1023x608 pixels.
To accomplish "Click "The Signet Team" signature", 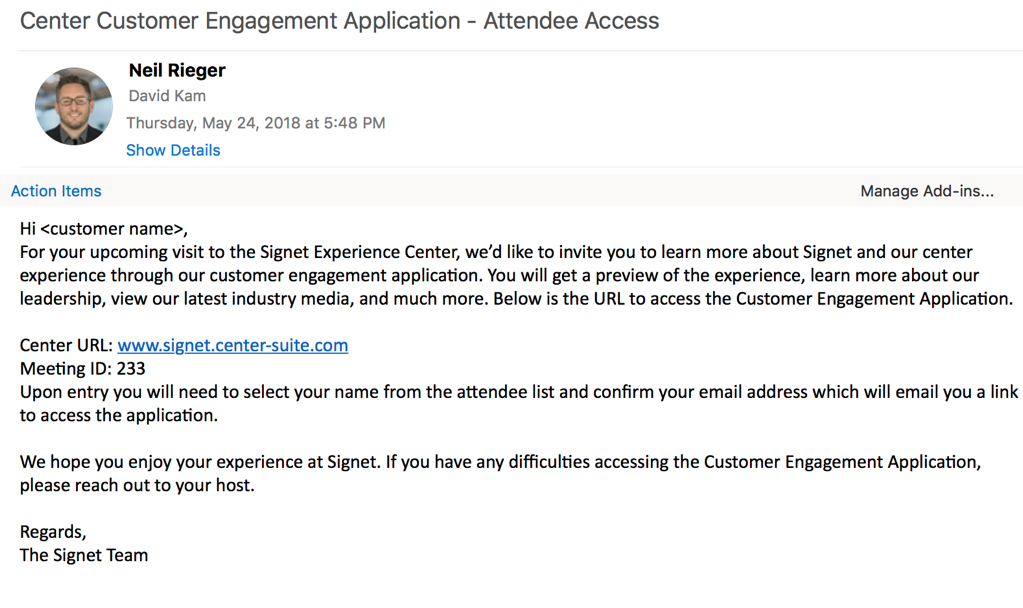I will pos(84,555).
